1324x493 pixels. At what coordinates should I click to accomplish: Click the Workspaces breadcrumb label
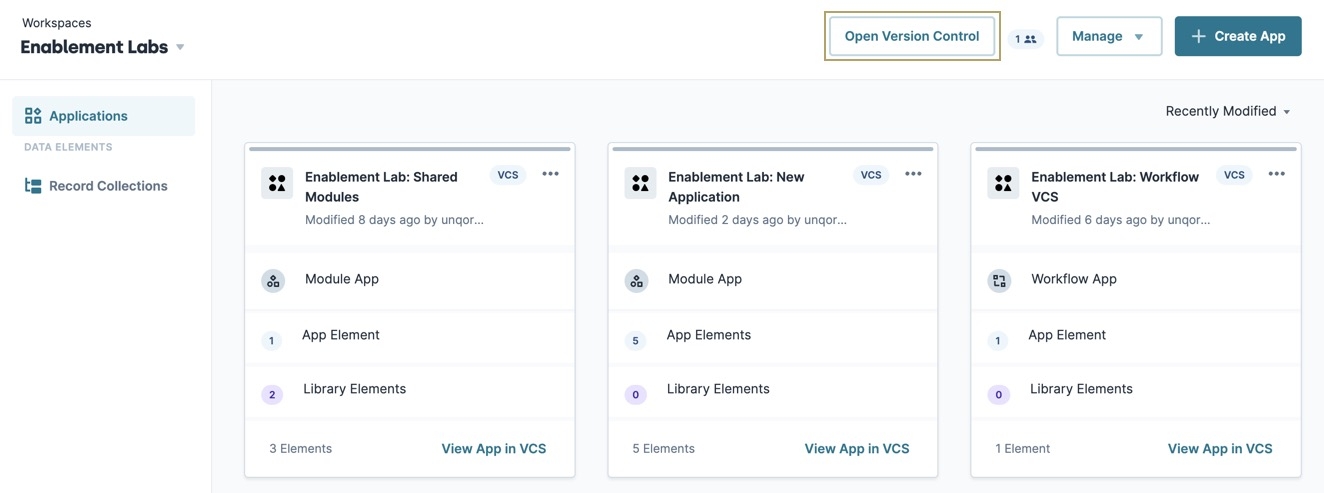coord(56,23)
